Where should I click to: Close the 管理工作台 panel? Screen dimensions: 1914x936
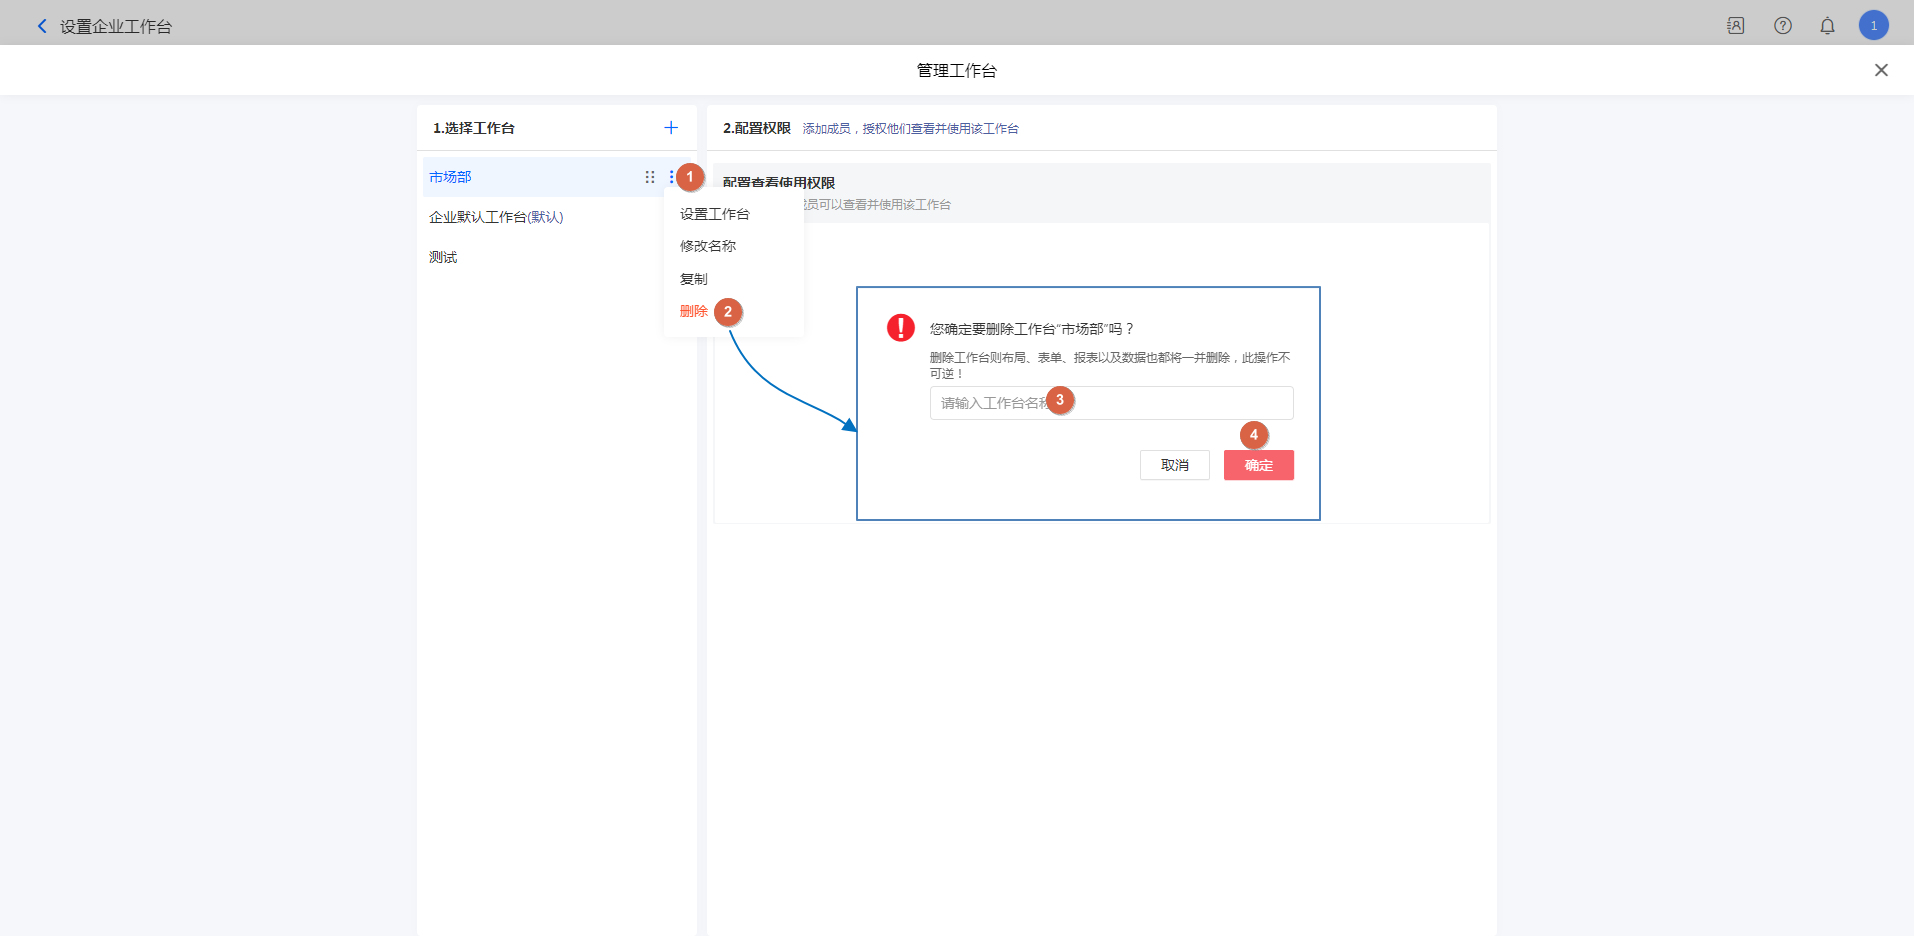click(x=1881, y=70)
